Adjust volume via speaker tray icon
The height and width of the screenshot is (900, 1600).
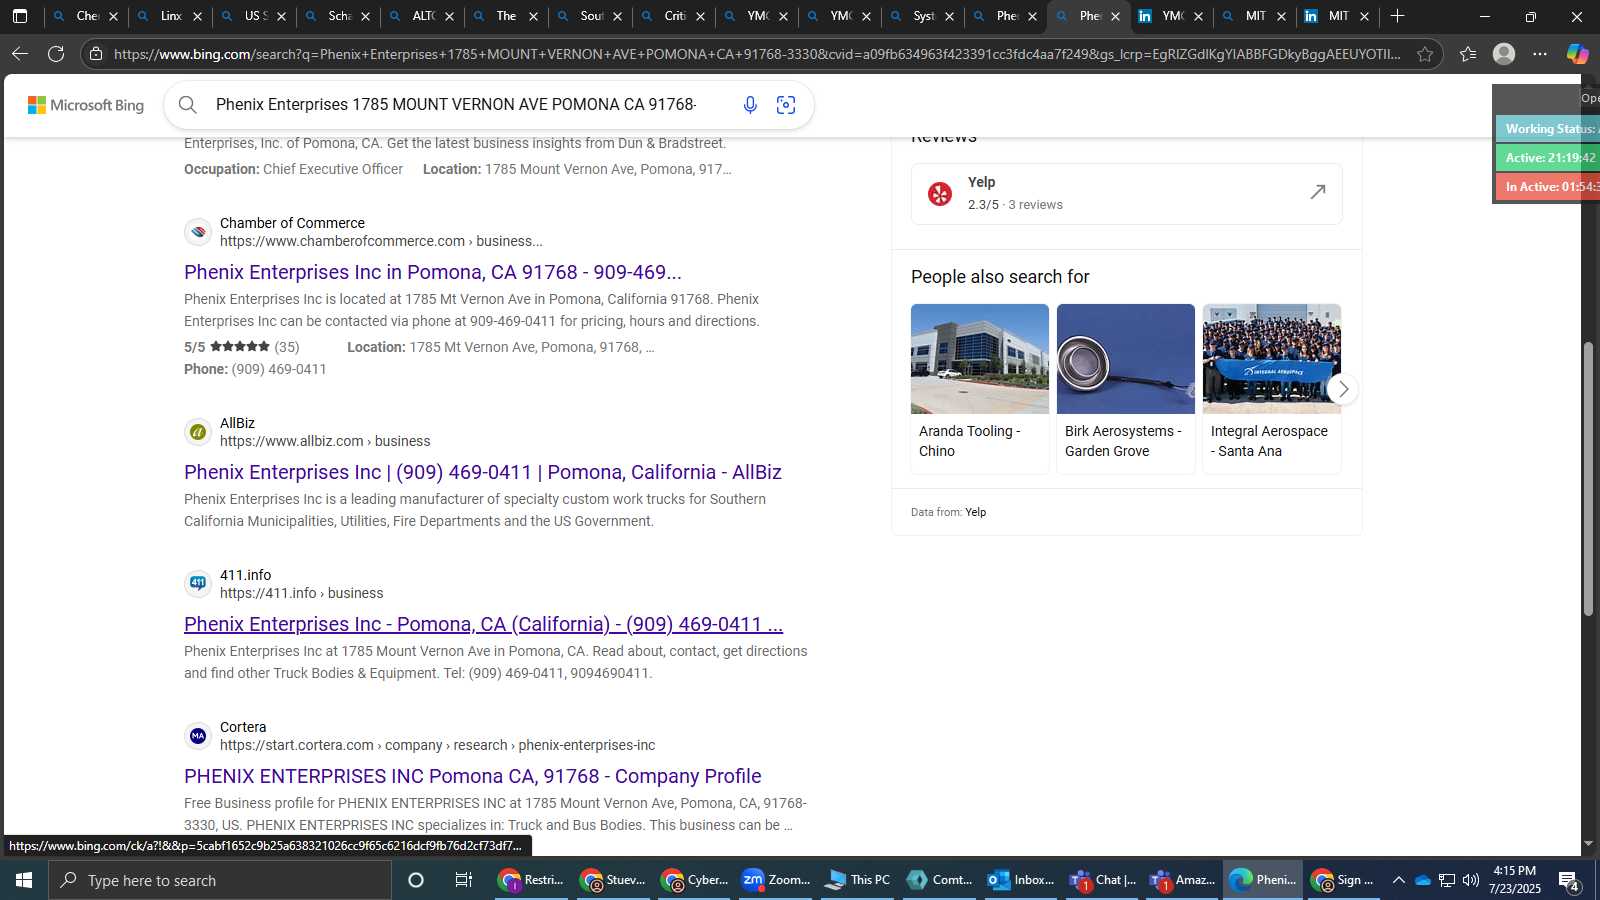point(1470,880)
